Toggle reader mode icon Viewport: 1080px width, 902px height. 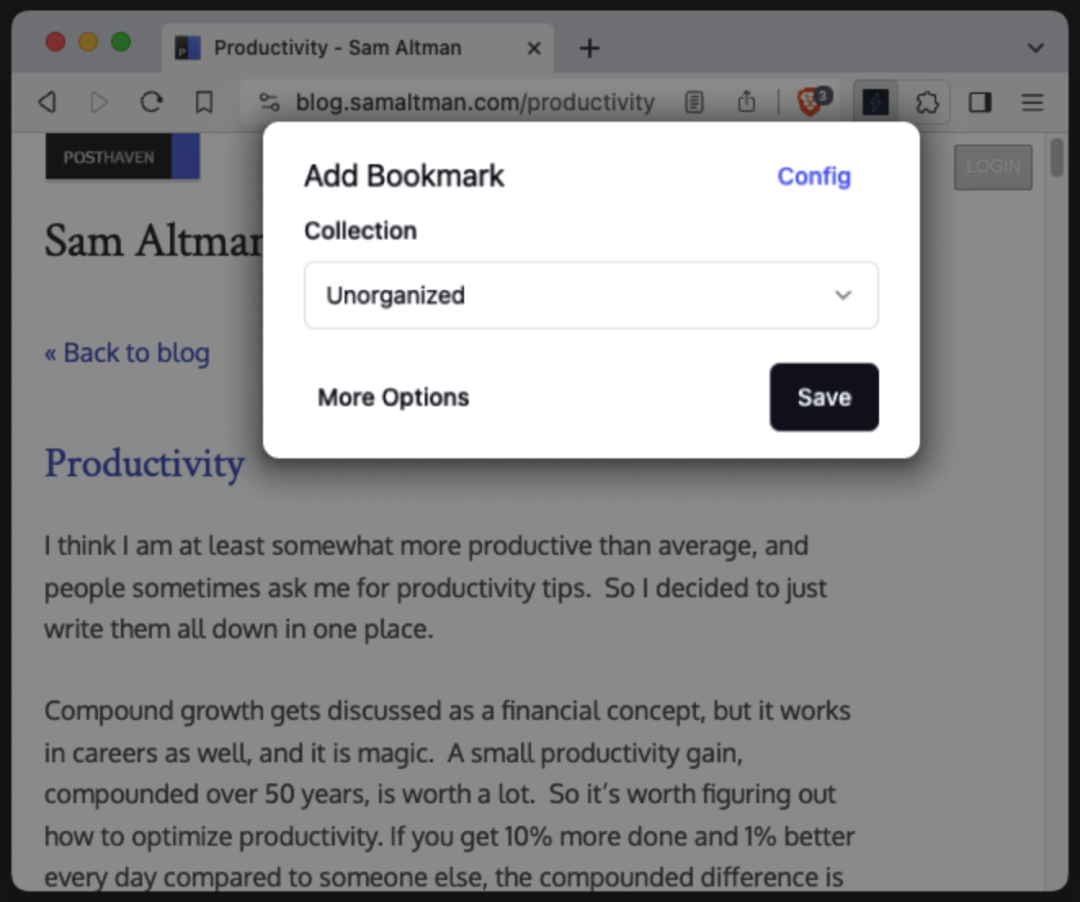point(694,102)
